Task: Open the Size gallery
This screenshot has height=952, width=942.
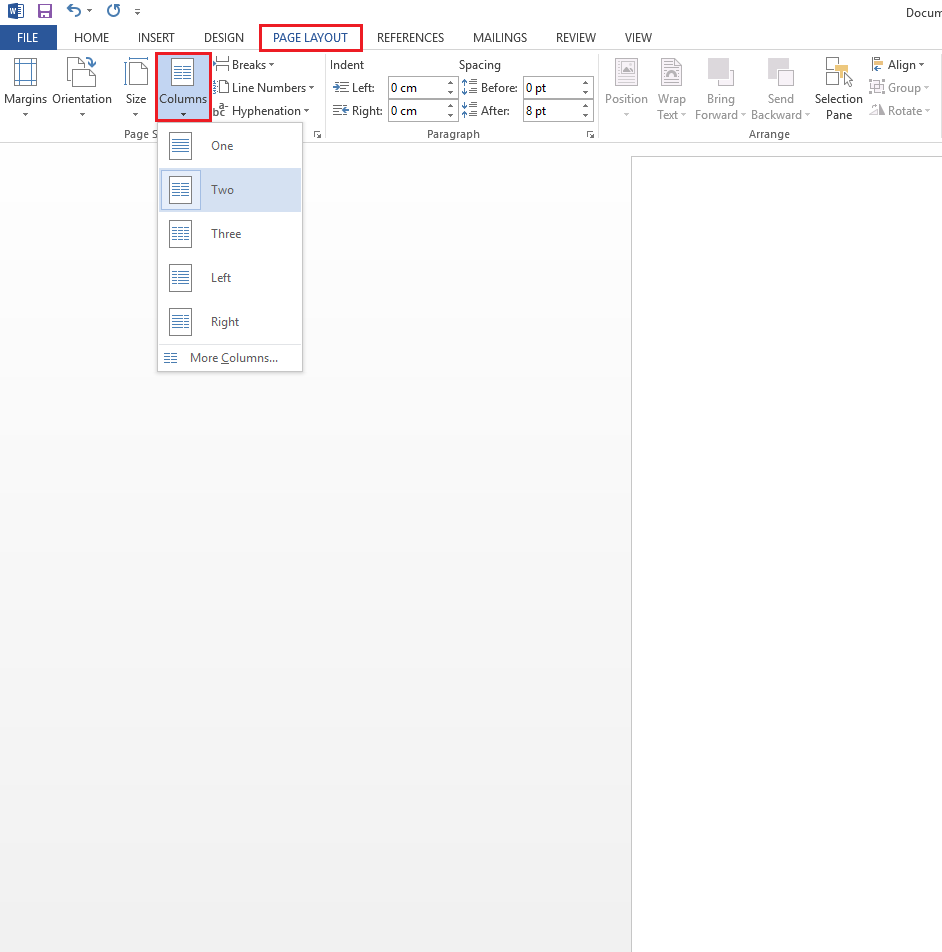Action: (136, 88)
